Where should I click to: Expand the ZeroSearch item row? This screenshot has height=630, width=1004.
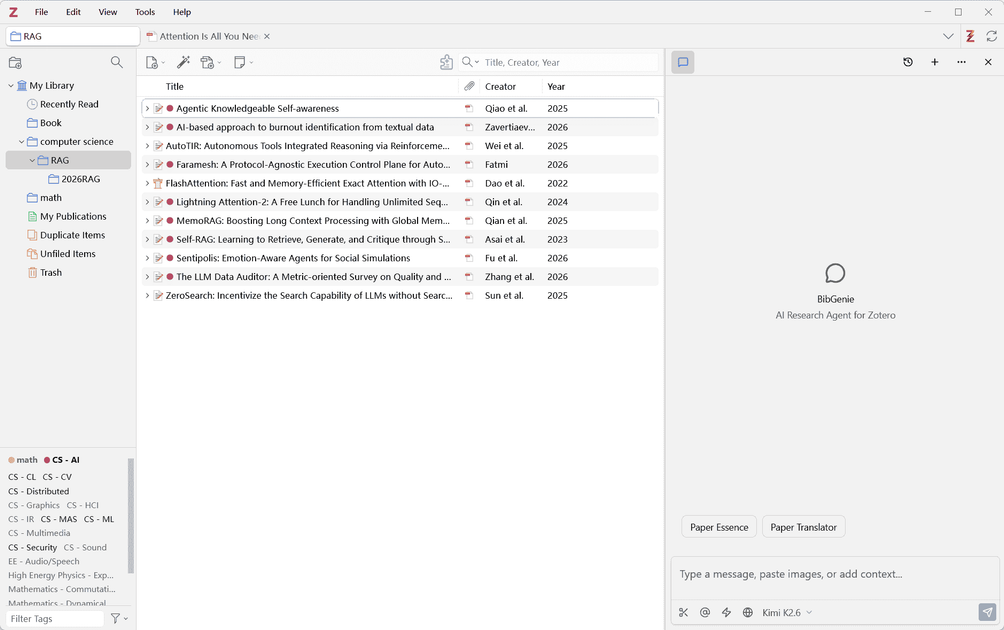click(147, 295)
